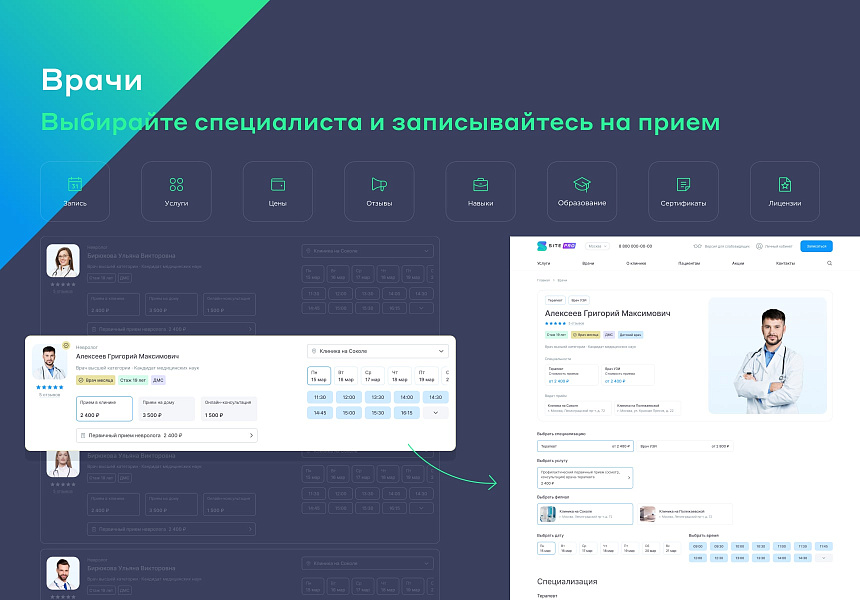This screenshot has height=600, width=860.
Task: Open the Услуги services icon tile
Action: point(176,191)
